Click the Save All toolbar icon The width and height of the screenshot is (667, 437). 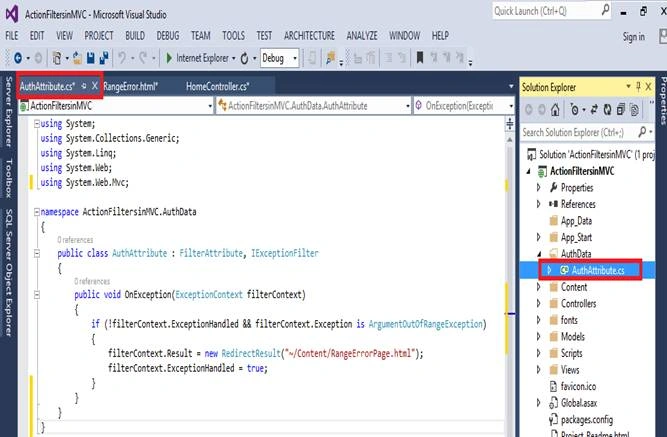pyautogui.click(x=104, y=58)
